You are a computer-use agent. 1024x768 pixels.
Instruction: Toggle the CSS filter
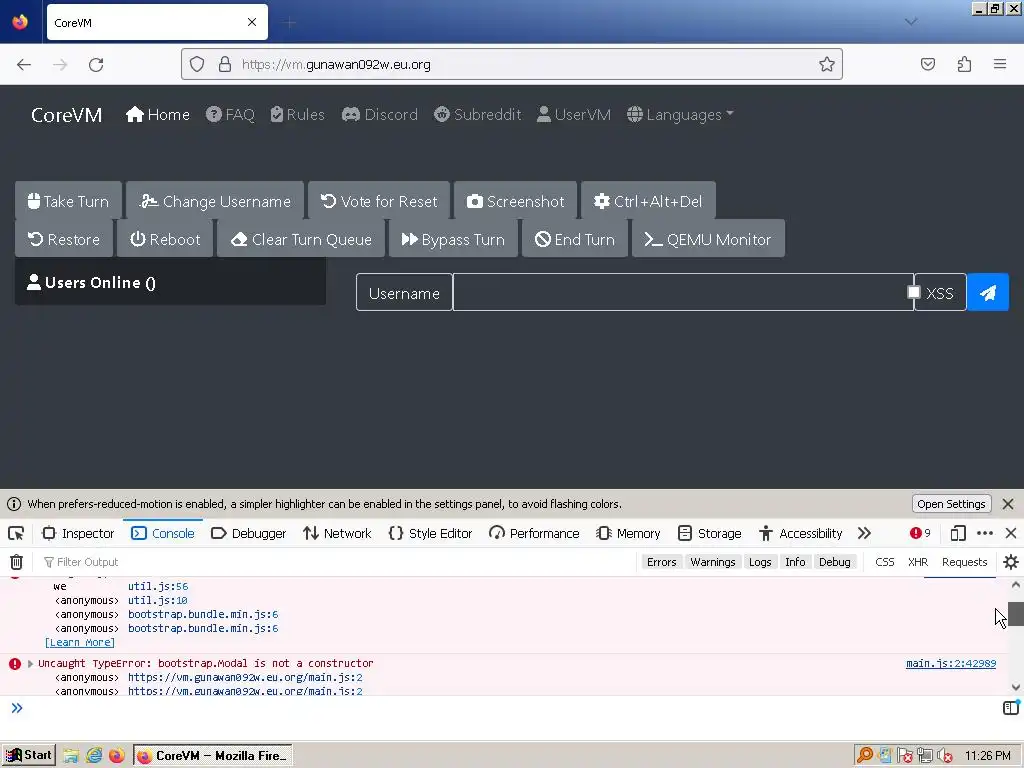[885, 562]
